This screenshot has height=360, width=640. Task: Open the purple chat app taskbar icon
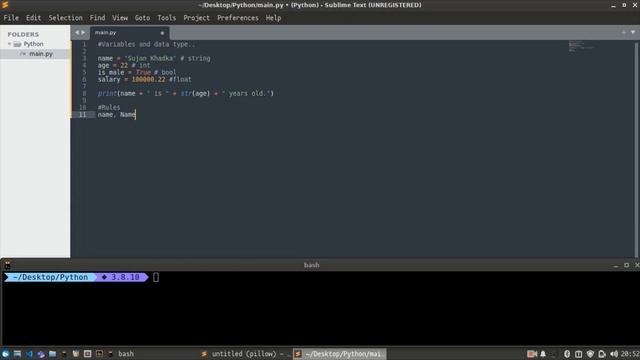click(41, 354)
